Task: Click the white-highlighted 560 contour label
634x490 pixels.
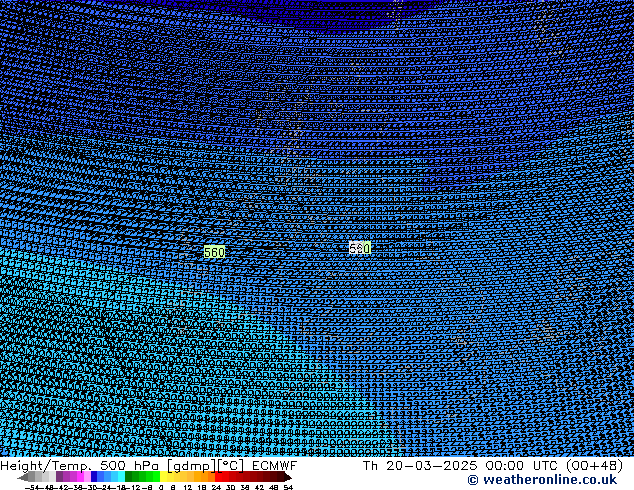Action: [359, 248]
